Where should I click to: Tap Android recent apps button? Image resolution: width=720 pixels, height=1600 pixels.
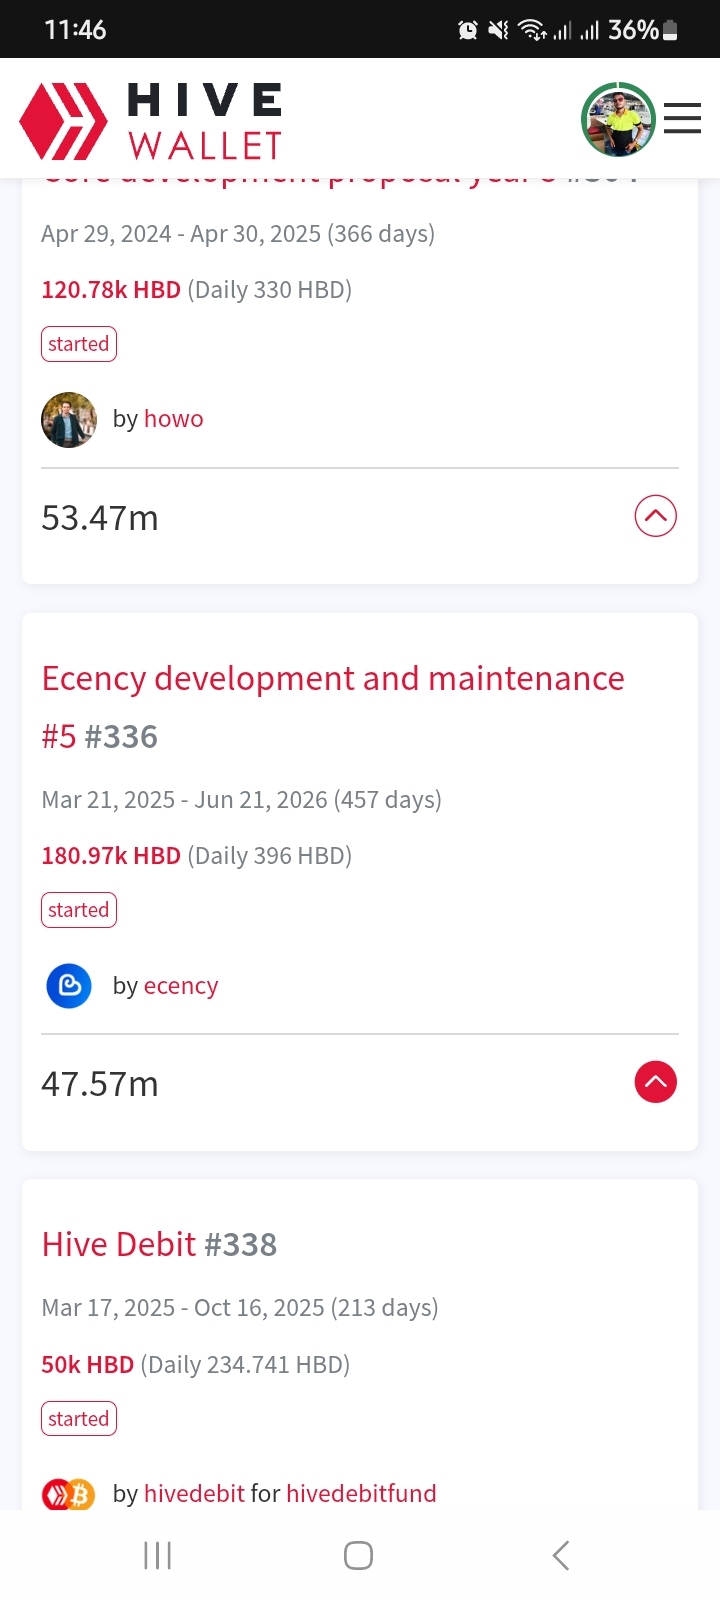tap(158, 1555)
